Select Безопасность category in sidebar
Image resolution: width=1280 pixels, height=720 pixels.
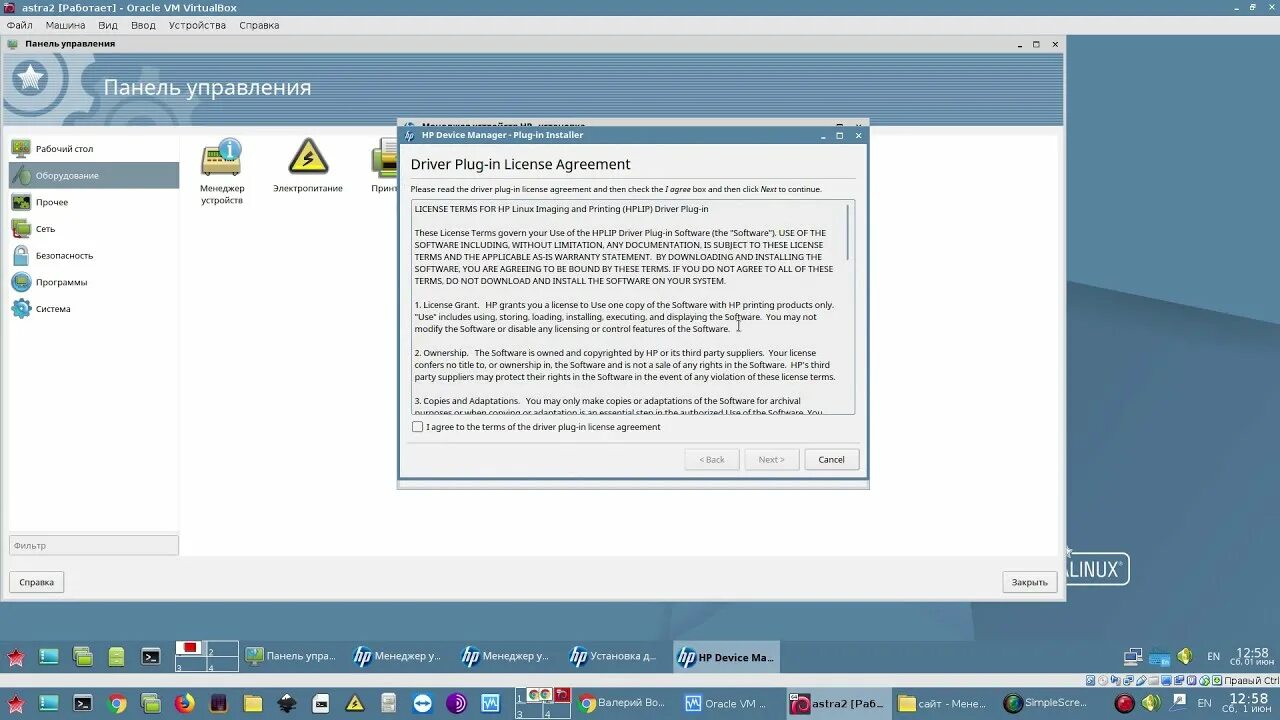[94, 255]
